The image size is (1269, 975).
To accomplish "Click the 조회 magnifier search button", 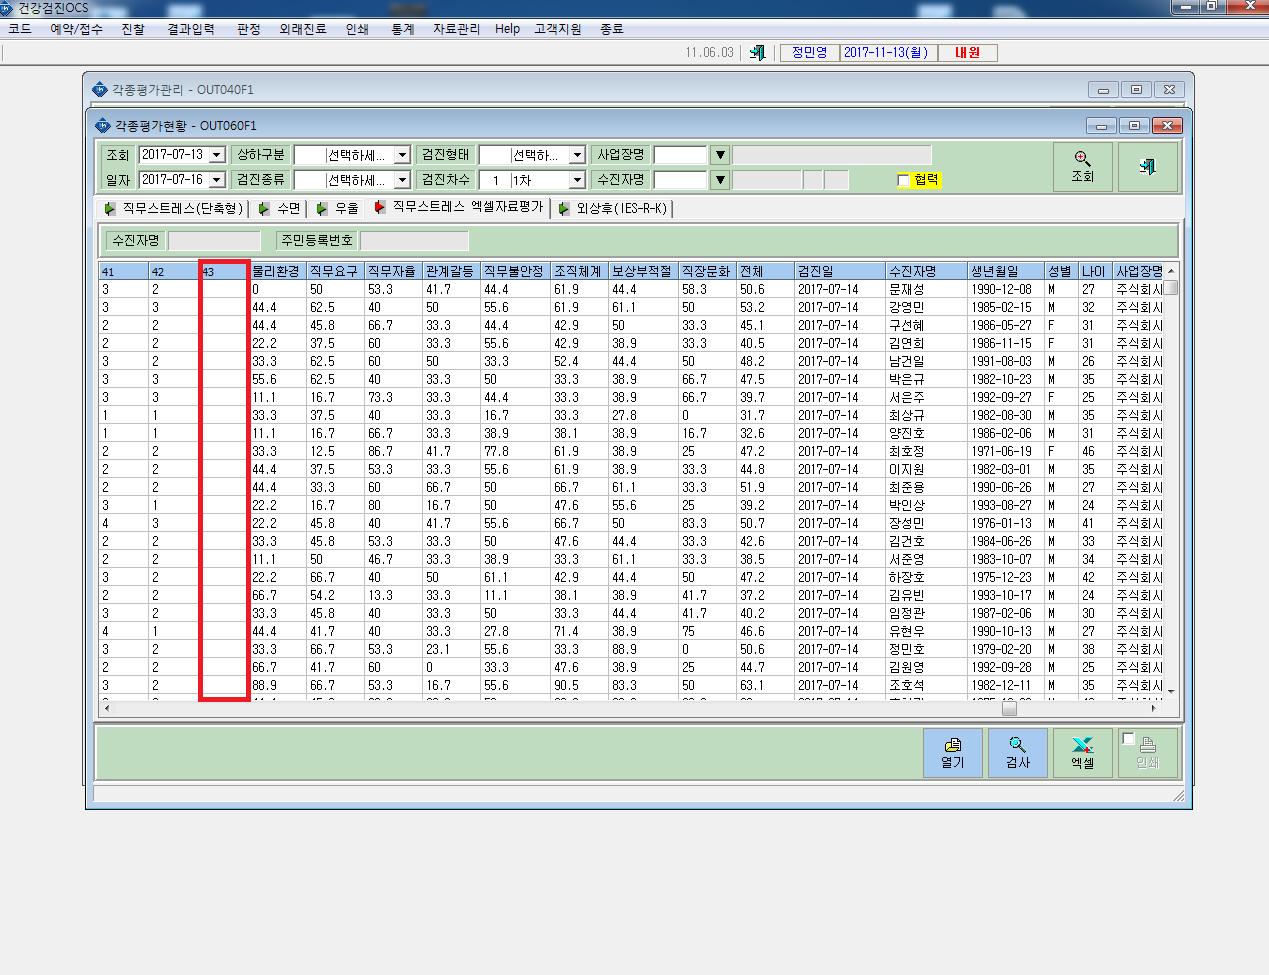I will click(1083, 167).
